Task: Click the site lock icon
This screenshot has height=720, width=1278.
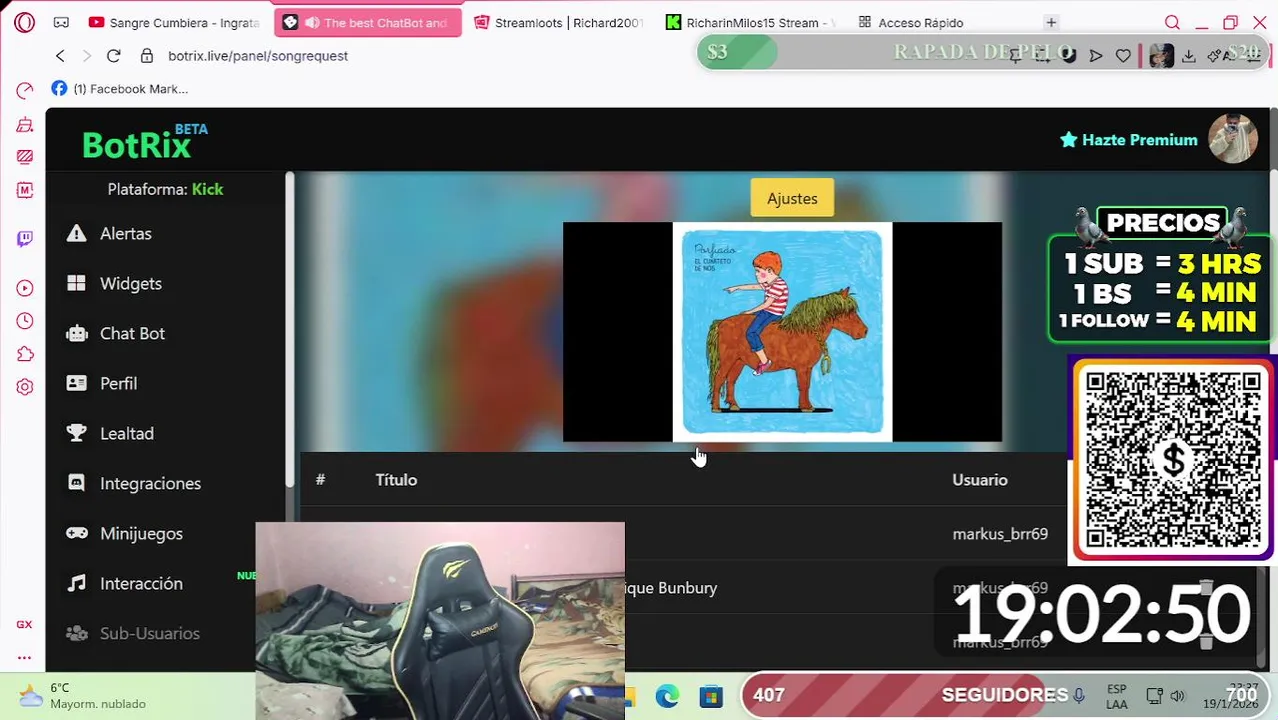Action: click(147, 56)
